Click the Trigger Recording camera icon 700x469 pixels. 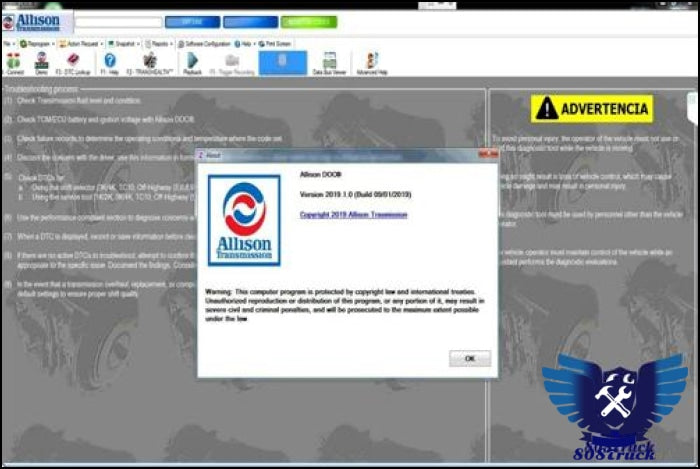(x=232, y=62)
